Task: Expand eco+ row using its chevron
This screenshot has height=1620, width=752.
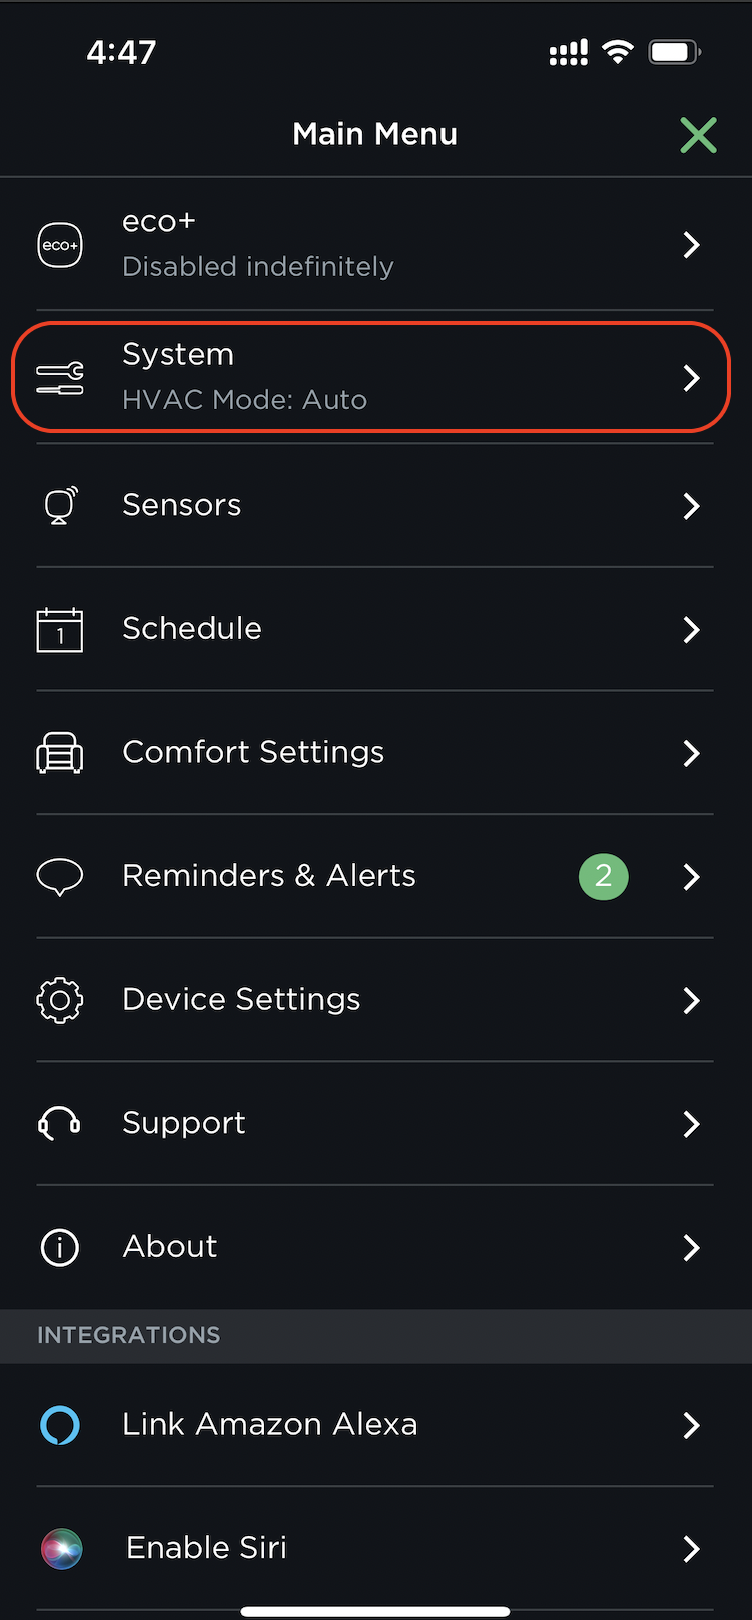Action: 691,245
